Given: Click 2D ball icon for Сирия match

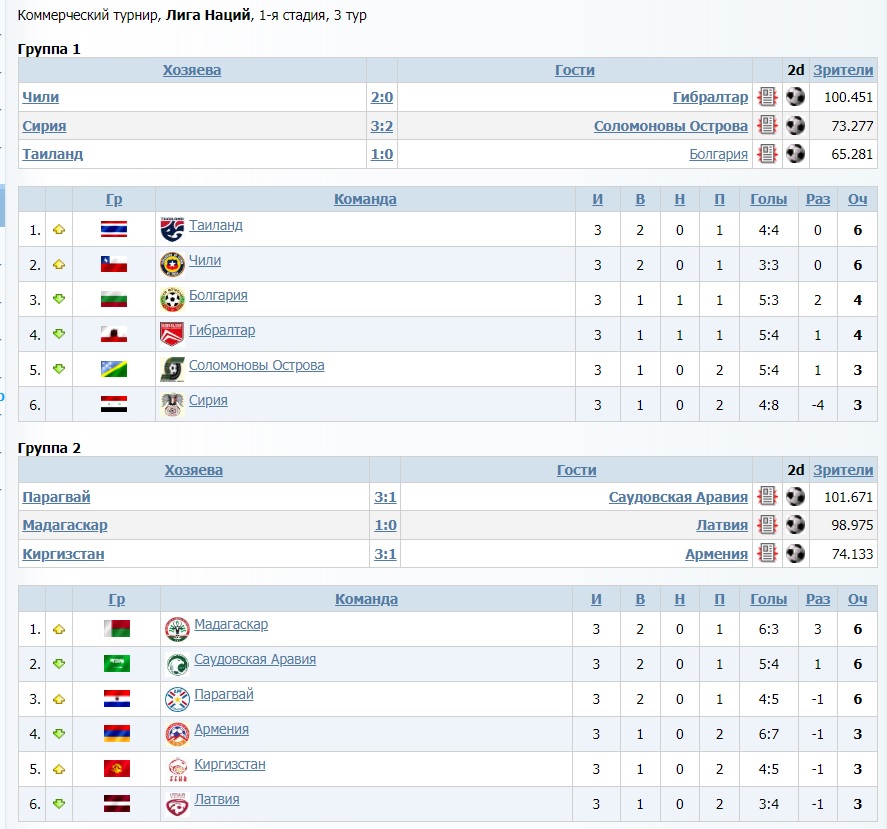Looking at the screenshot, I should coord(795,126).
